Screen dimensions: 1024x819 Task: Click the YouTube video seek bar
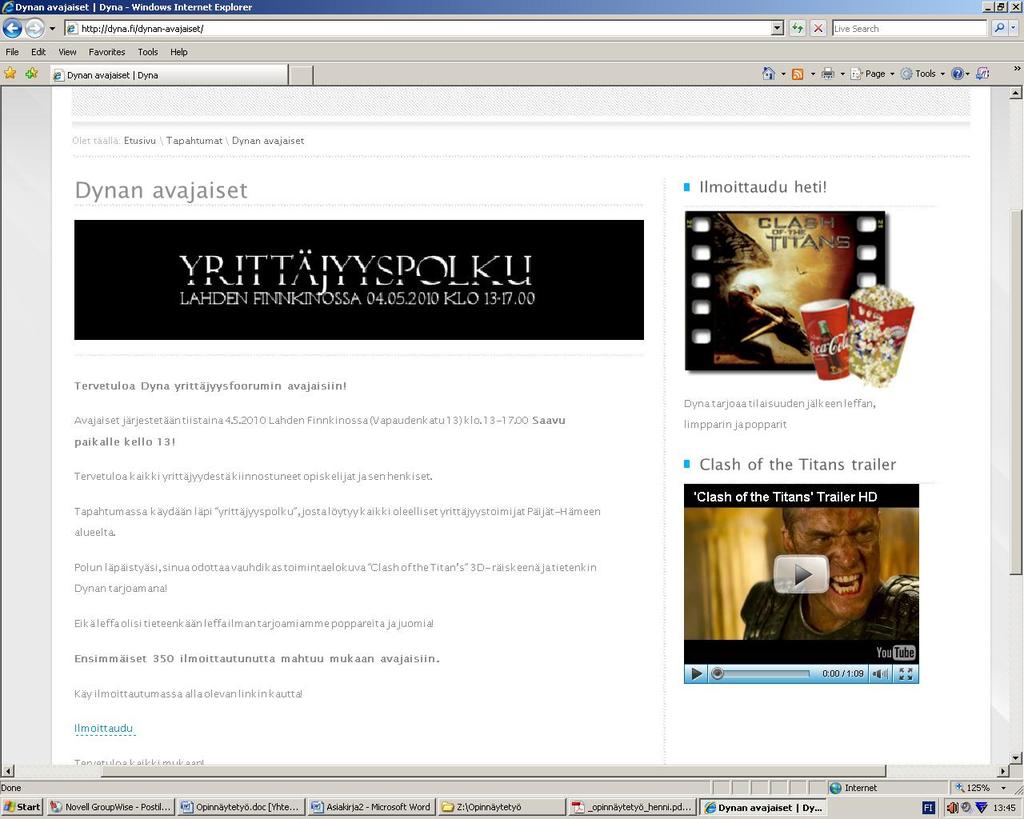click(763, 673)
